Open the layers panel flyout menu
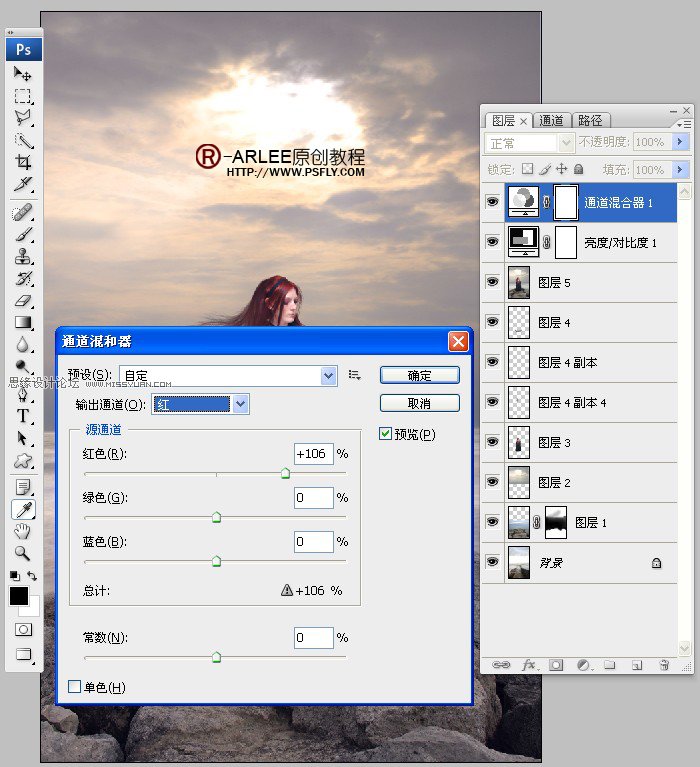Image resolution: width=700 pixels, height=767 pixels. 684,125
